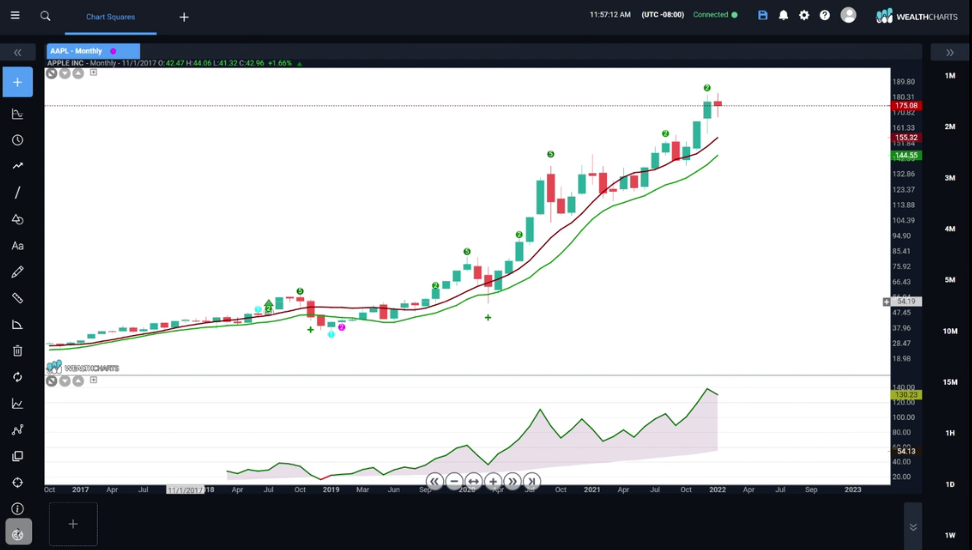Select the pencil freehand tool
The width and height of the screenshot is (972, 550).
[x=17, y=272]
